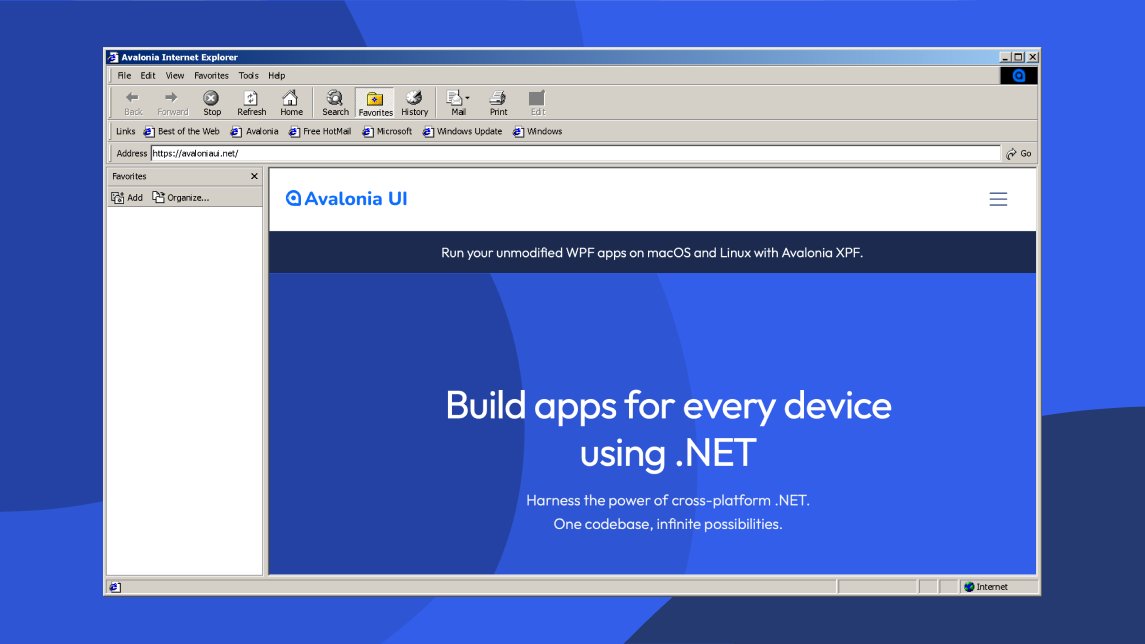Click 'Harness the power of cross-platform .NET.' text
The height and width of the screenshot is (644, 1145).
click(667, 500)
